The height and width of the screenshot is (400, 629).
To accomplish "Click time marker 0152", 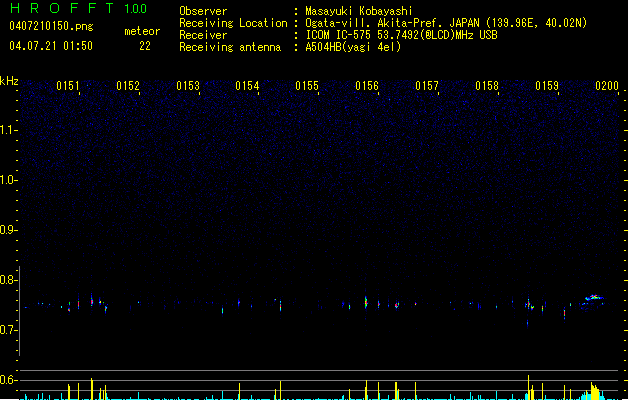I will (128, 86).
